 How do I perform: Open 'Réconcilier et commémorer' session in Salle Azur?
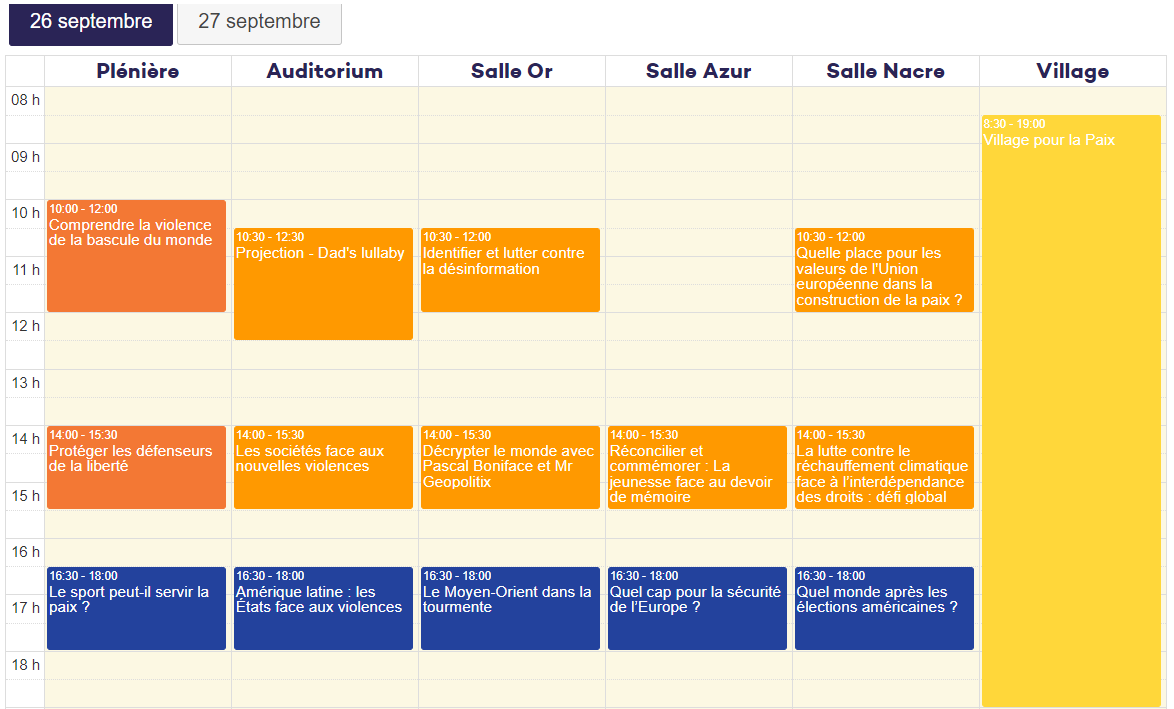tap(697, 467)
